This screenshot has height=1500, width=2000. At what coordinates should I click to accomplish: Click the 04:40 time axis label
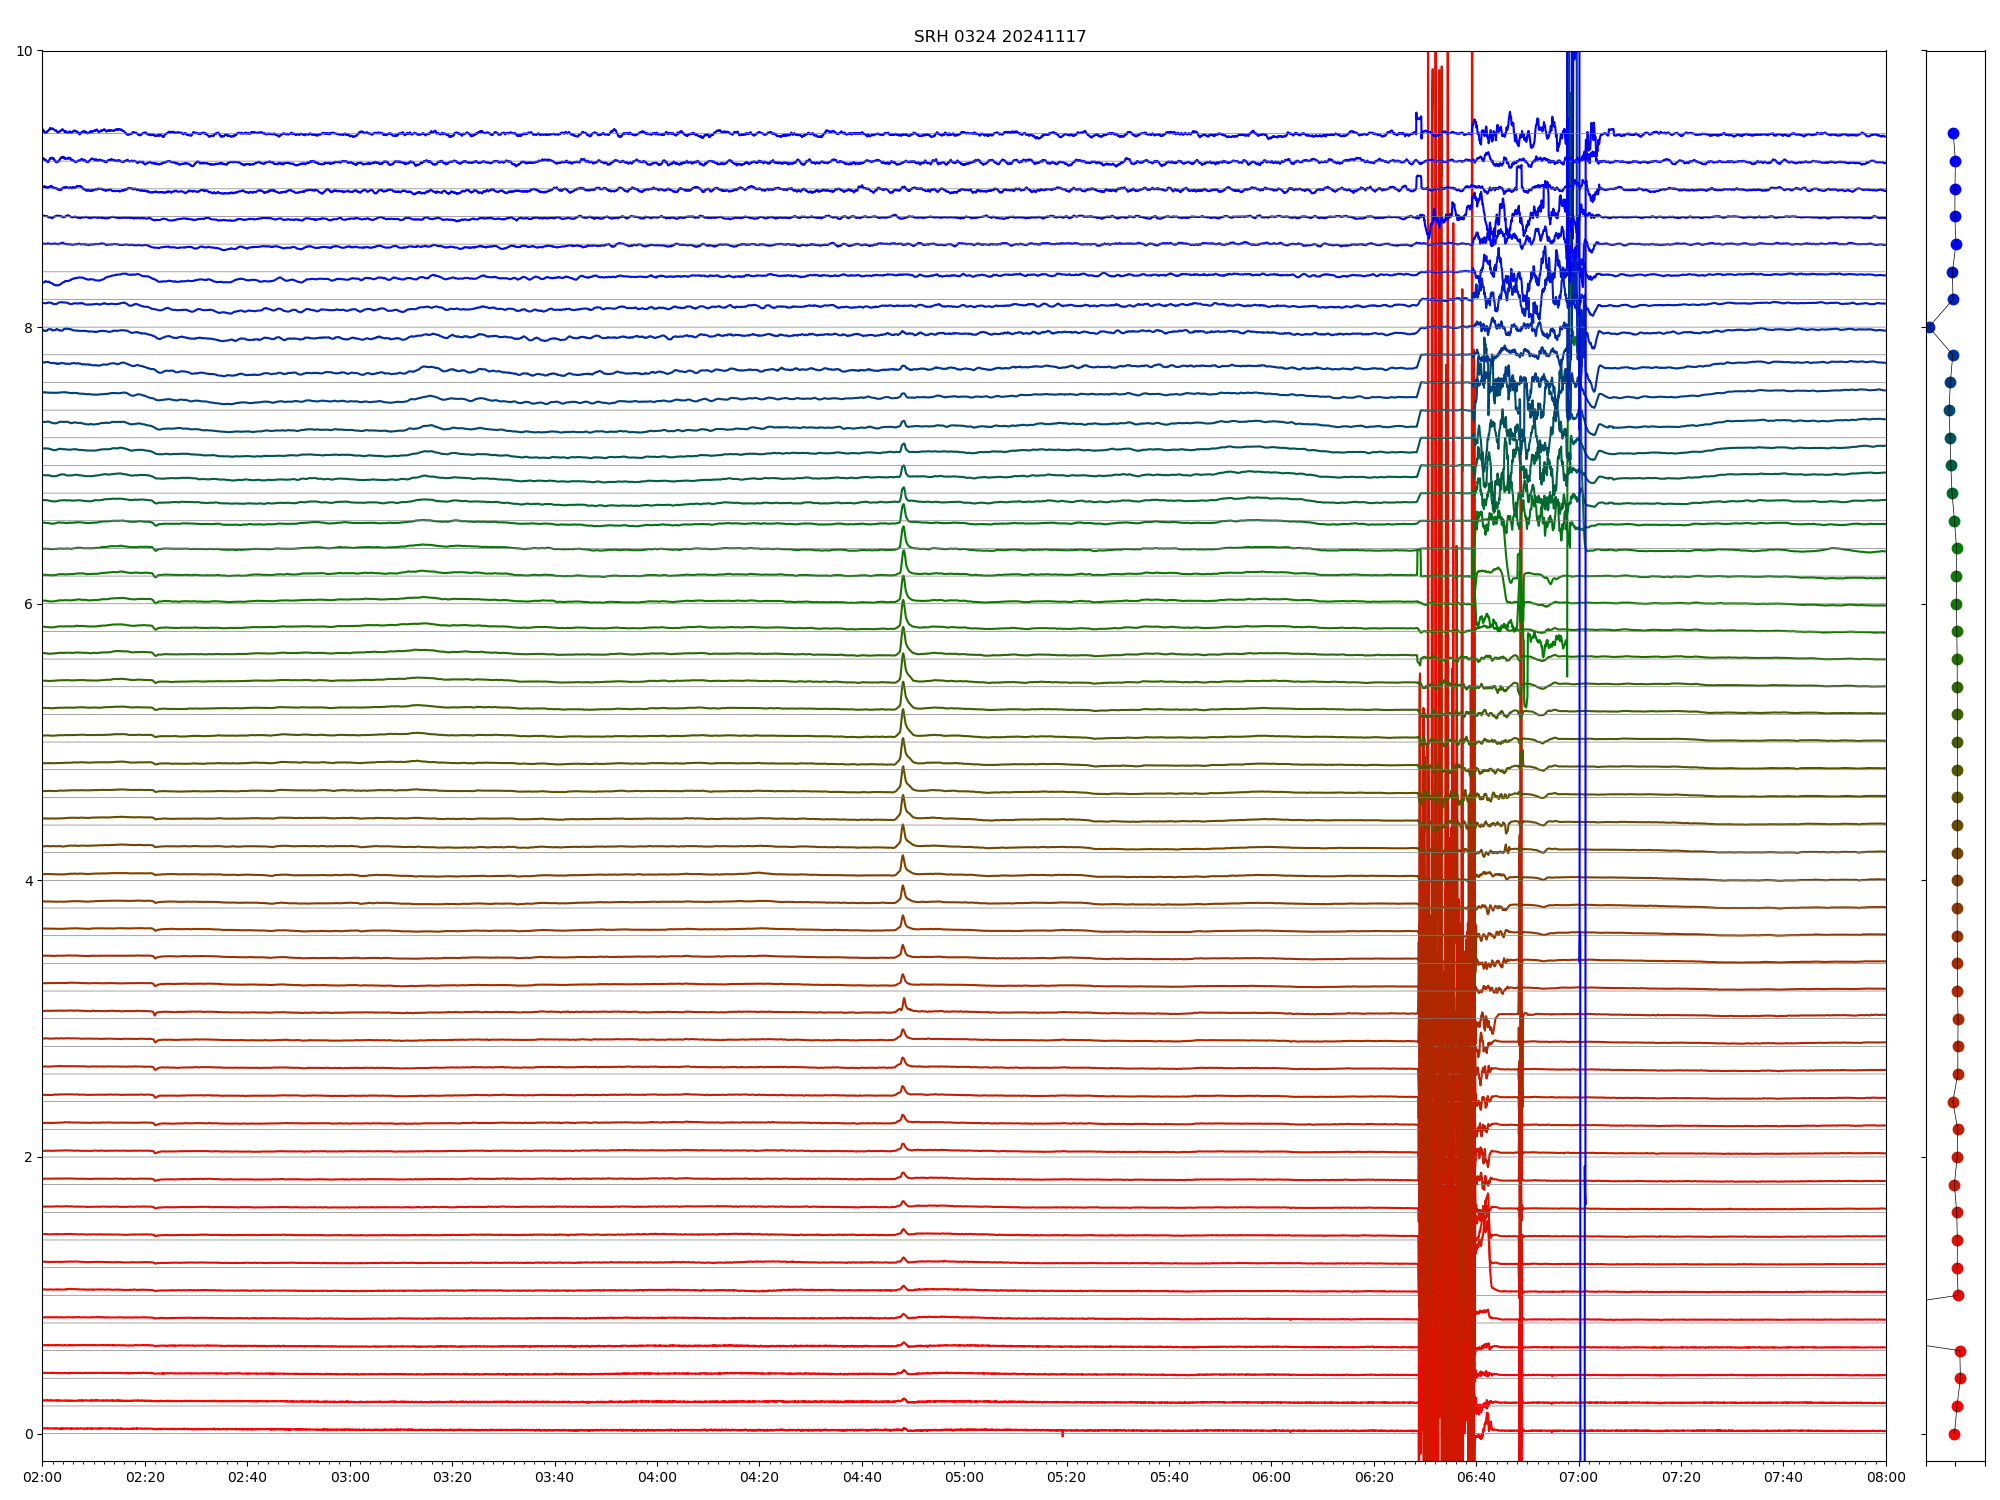[862, 1477]
